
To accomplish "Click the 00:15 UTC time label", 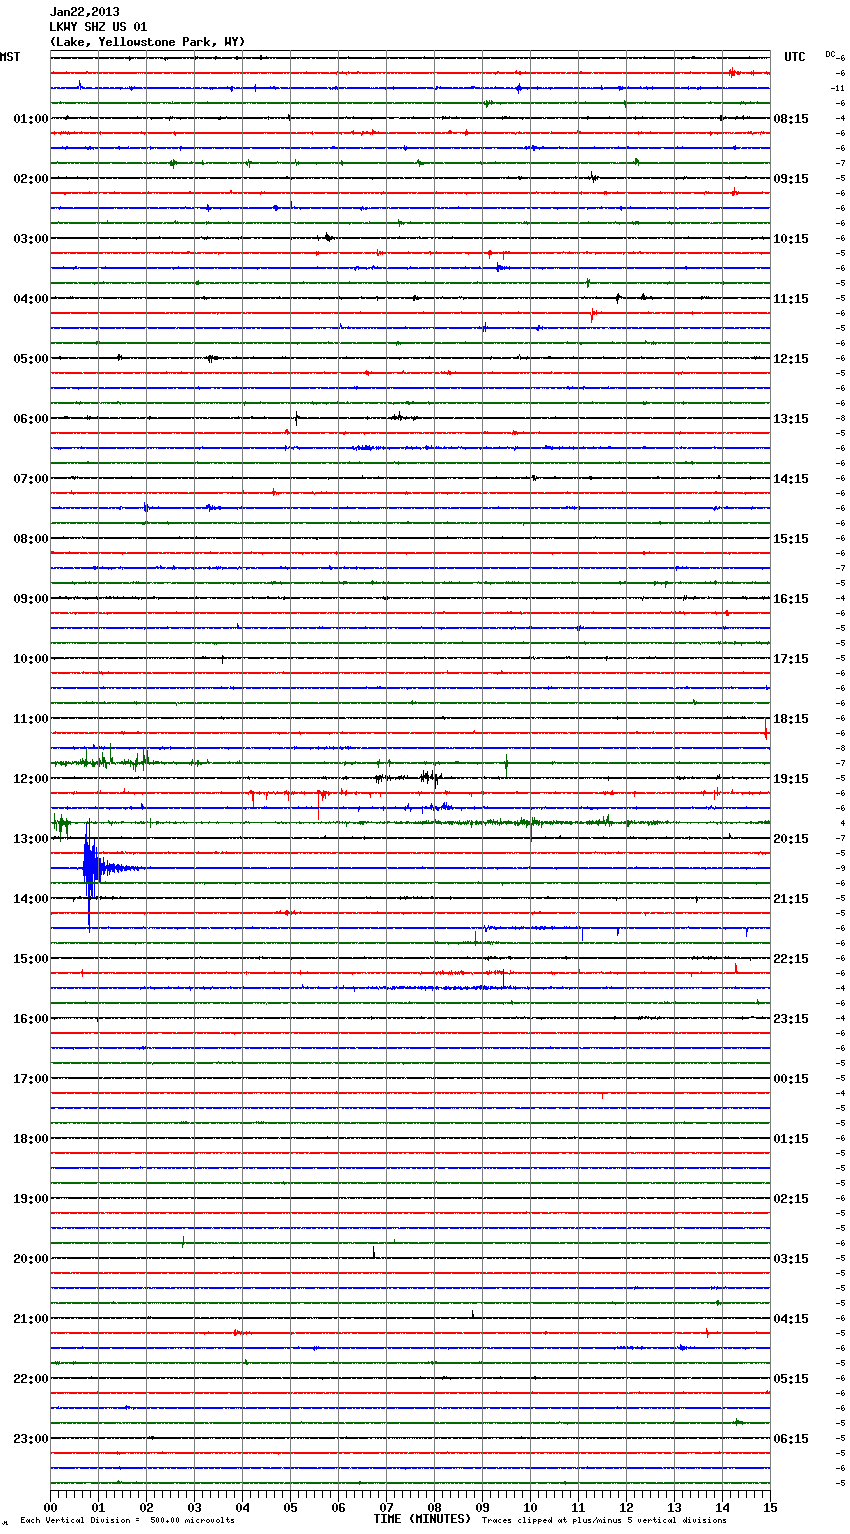I will [791, 1079].
